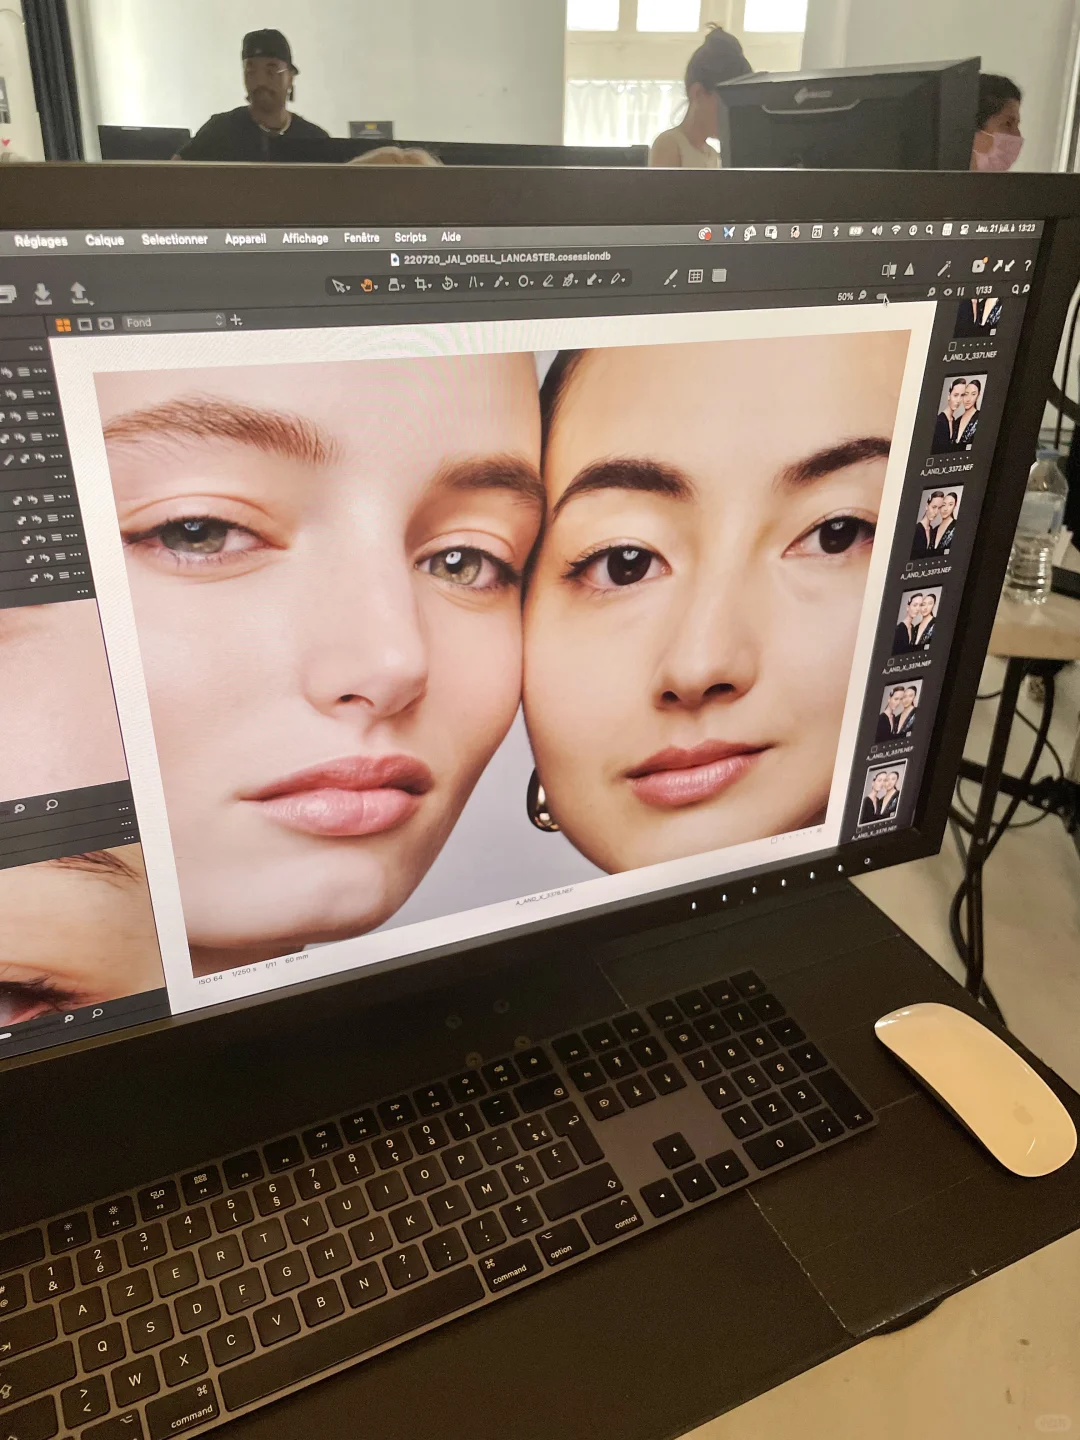Tick the checkbox under A_AND_X_3371 thumbnail
This screenshot has height=1440, width=1080.
coord(952,346)
